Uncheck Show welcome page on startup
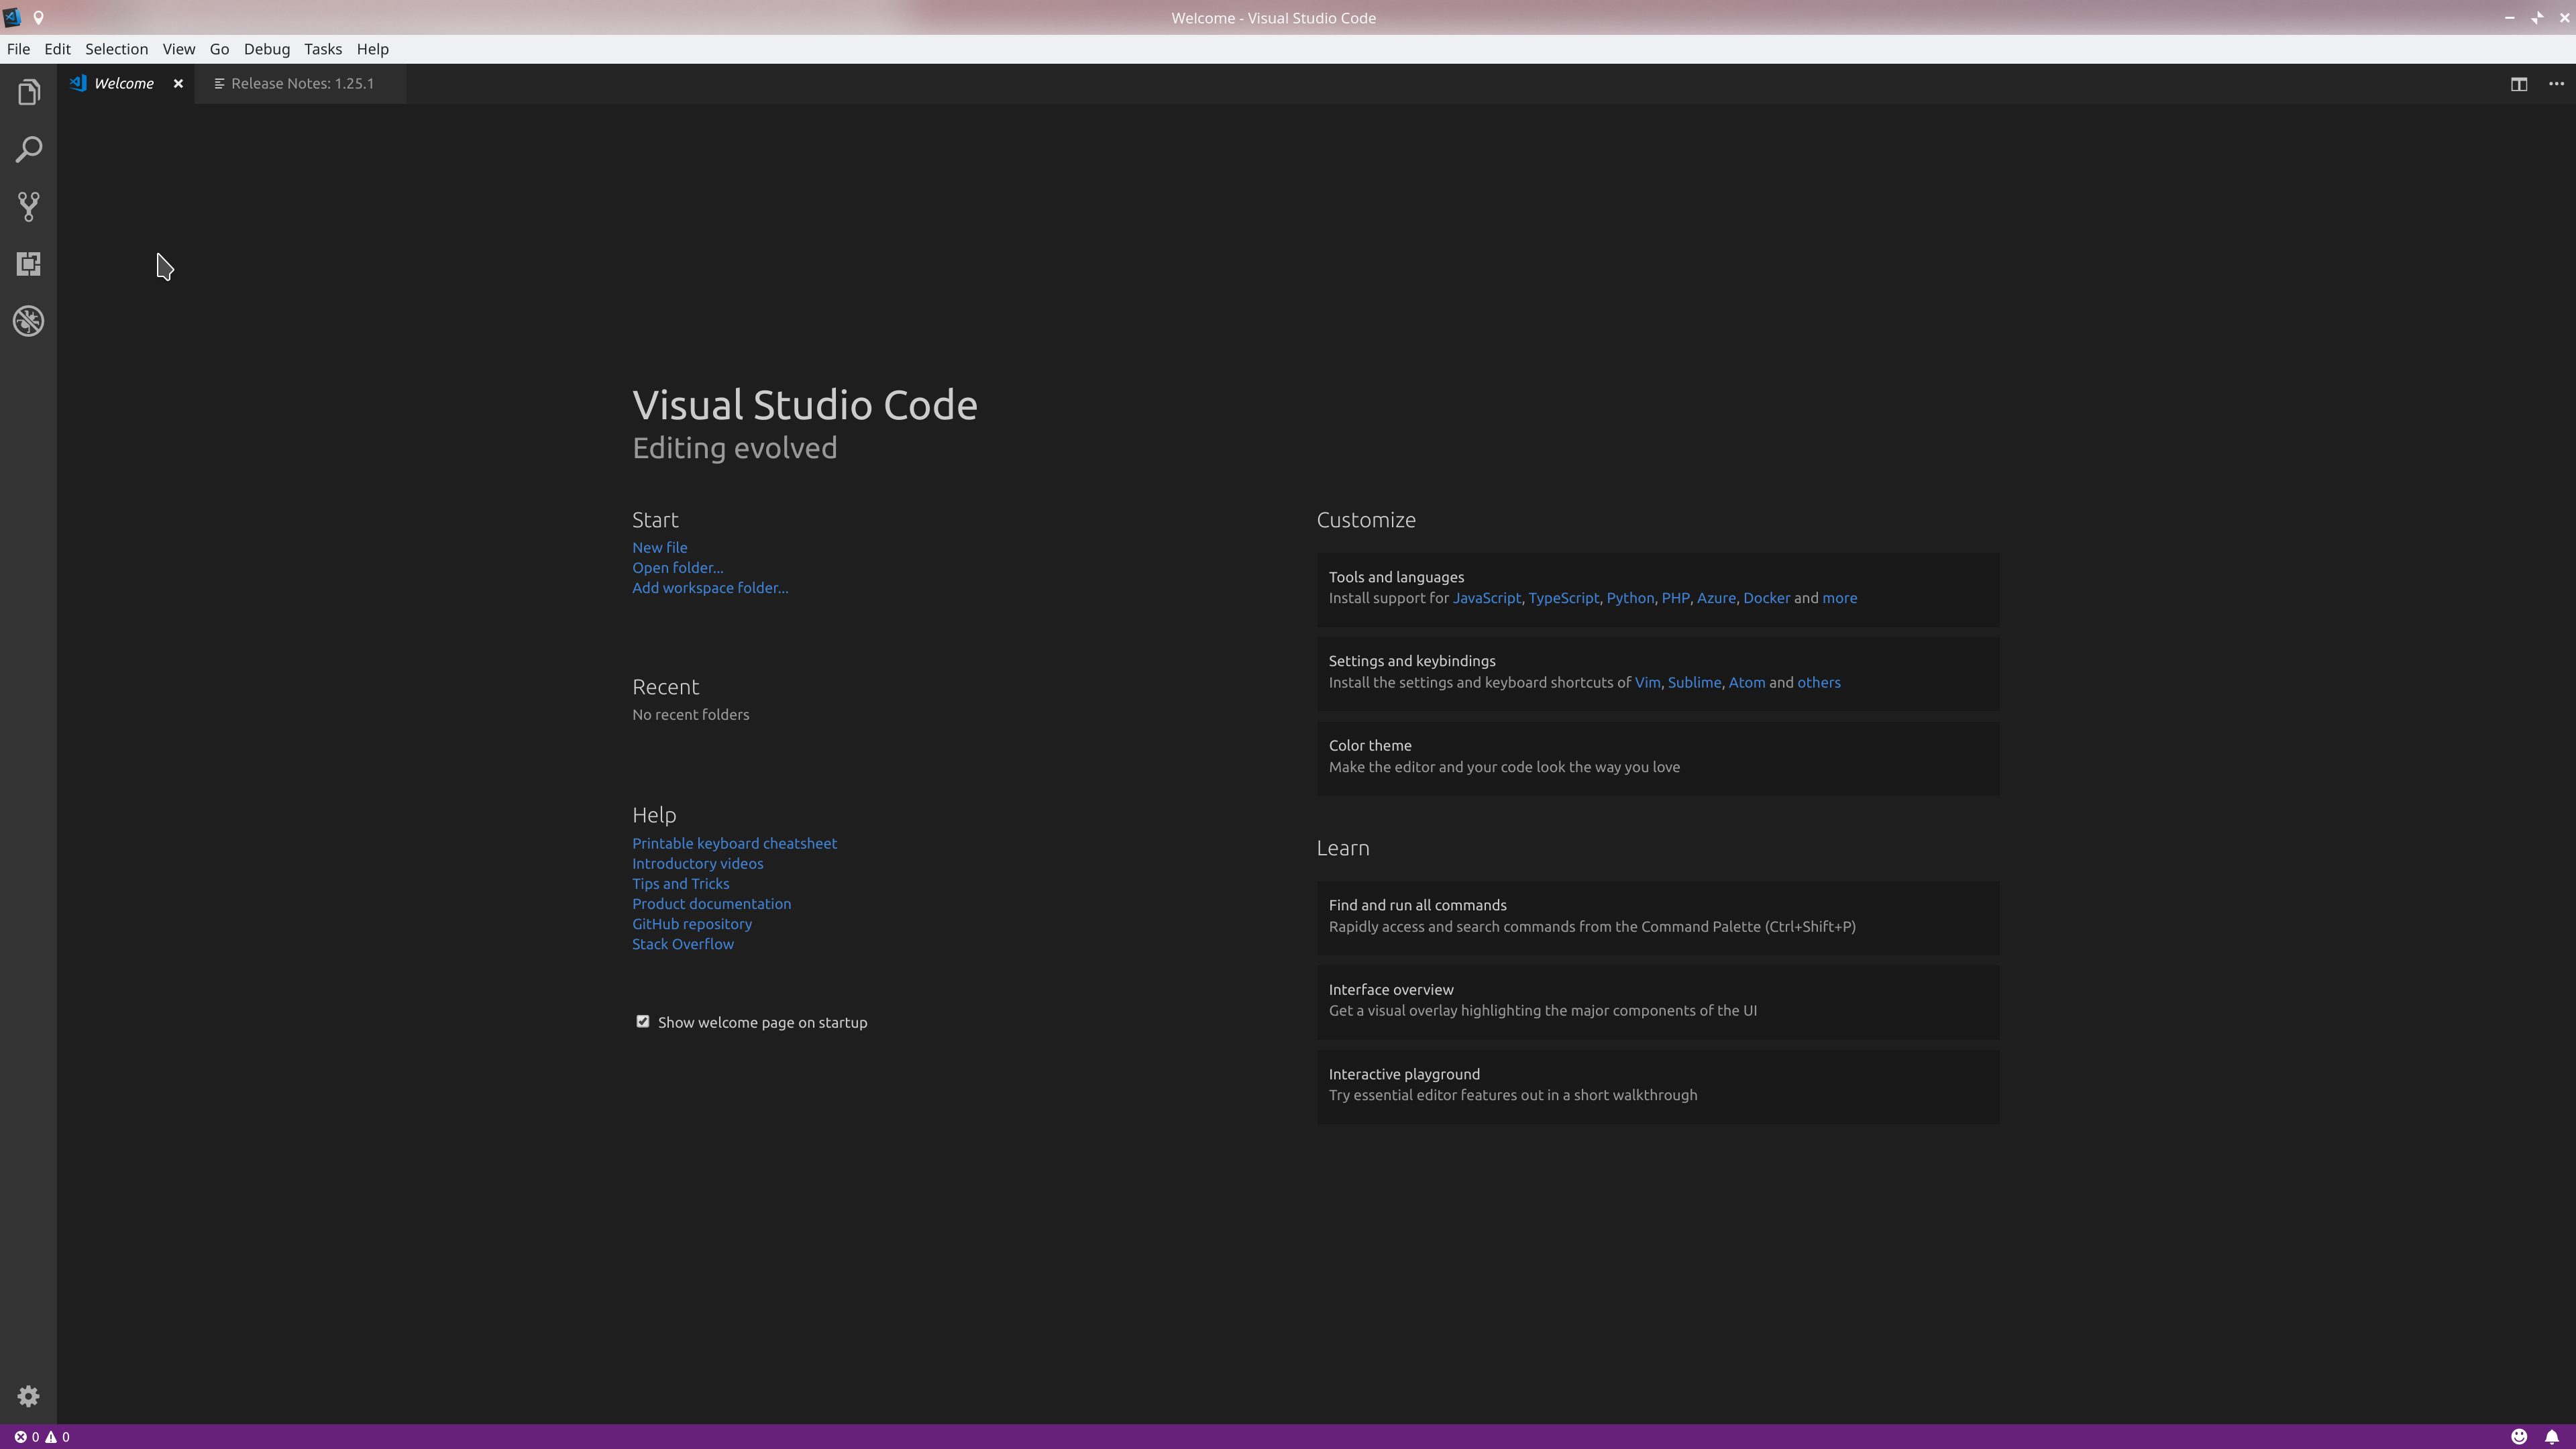Image resolution: width=2576 pixels, height=1449 pixels. point(643,1021)
